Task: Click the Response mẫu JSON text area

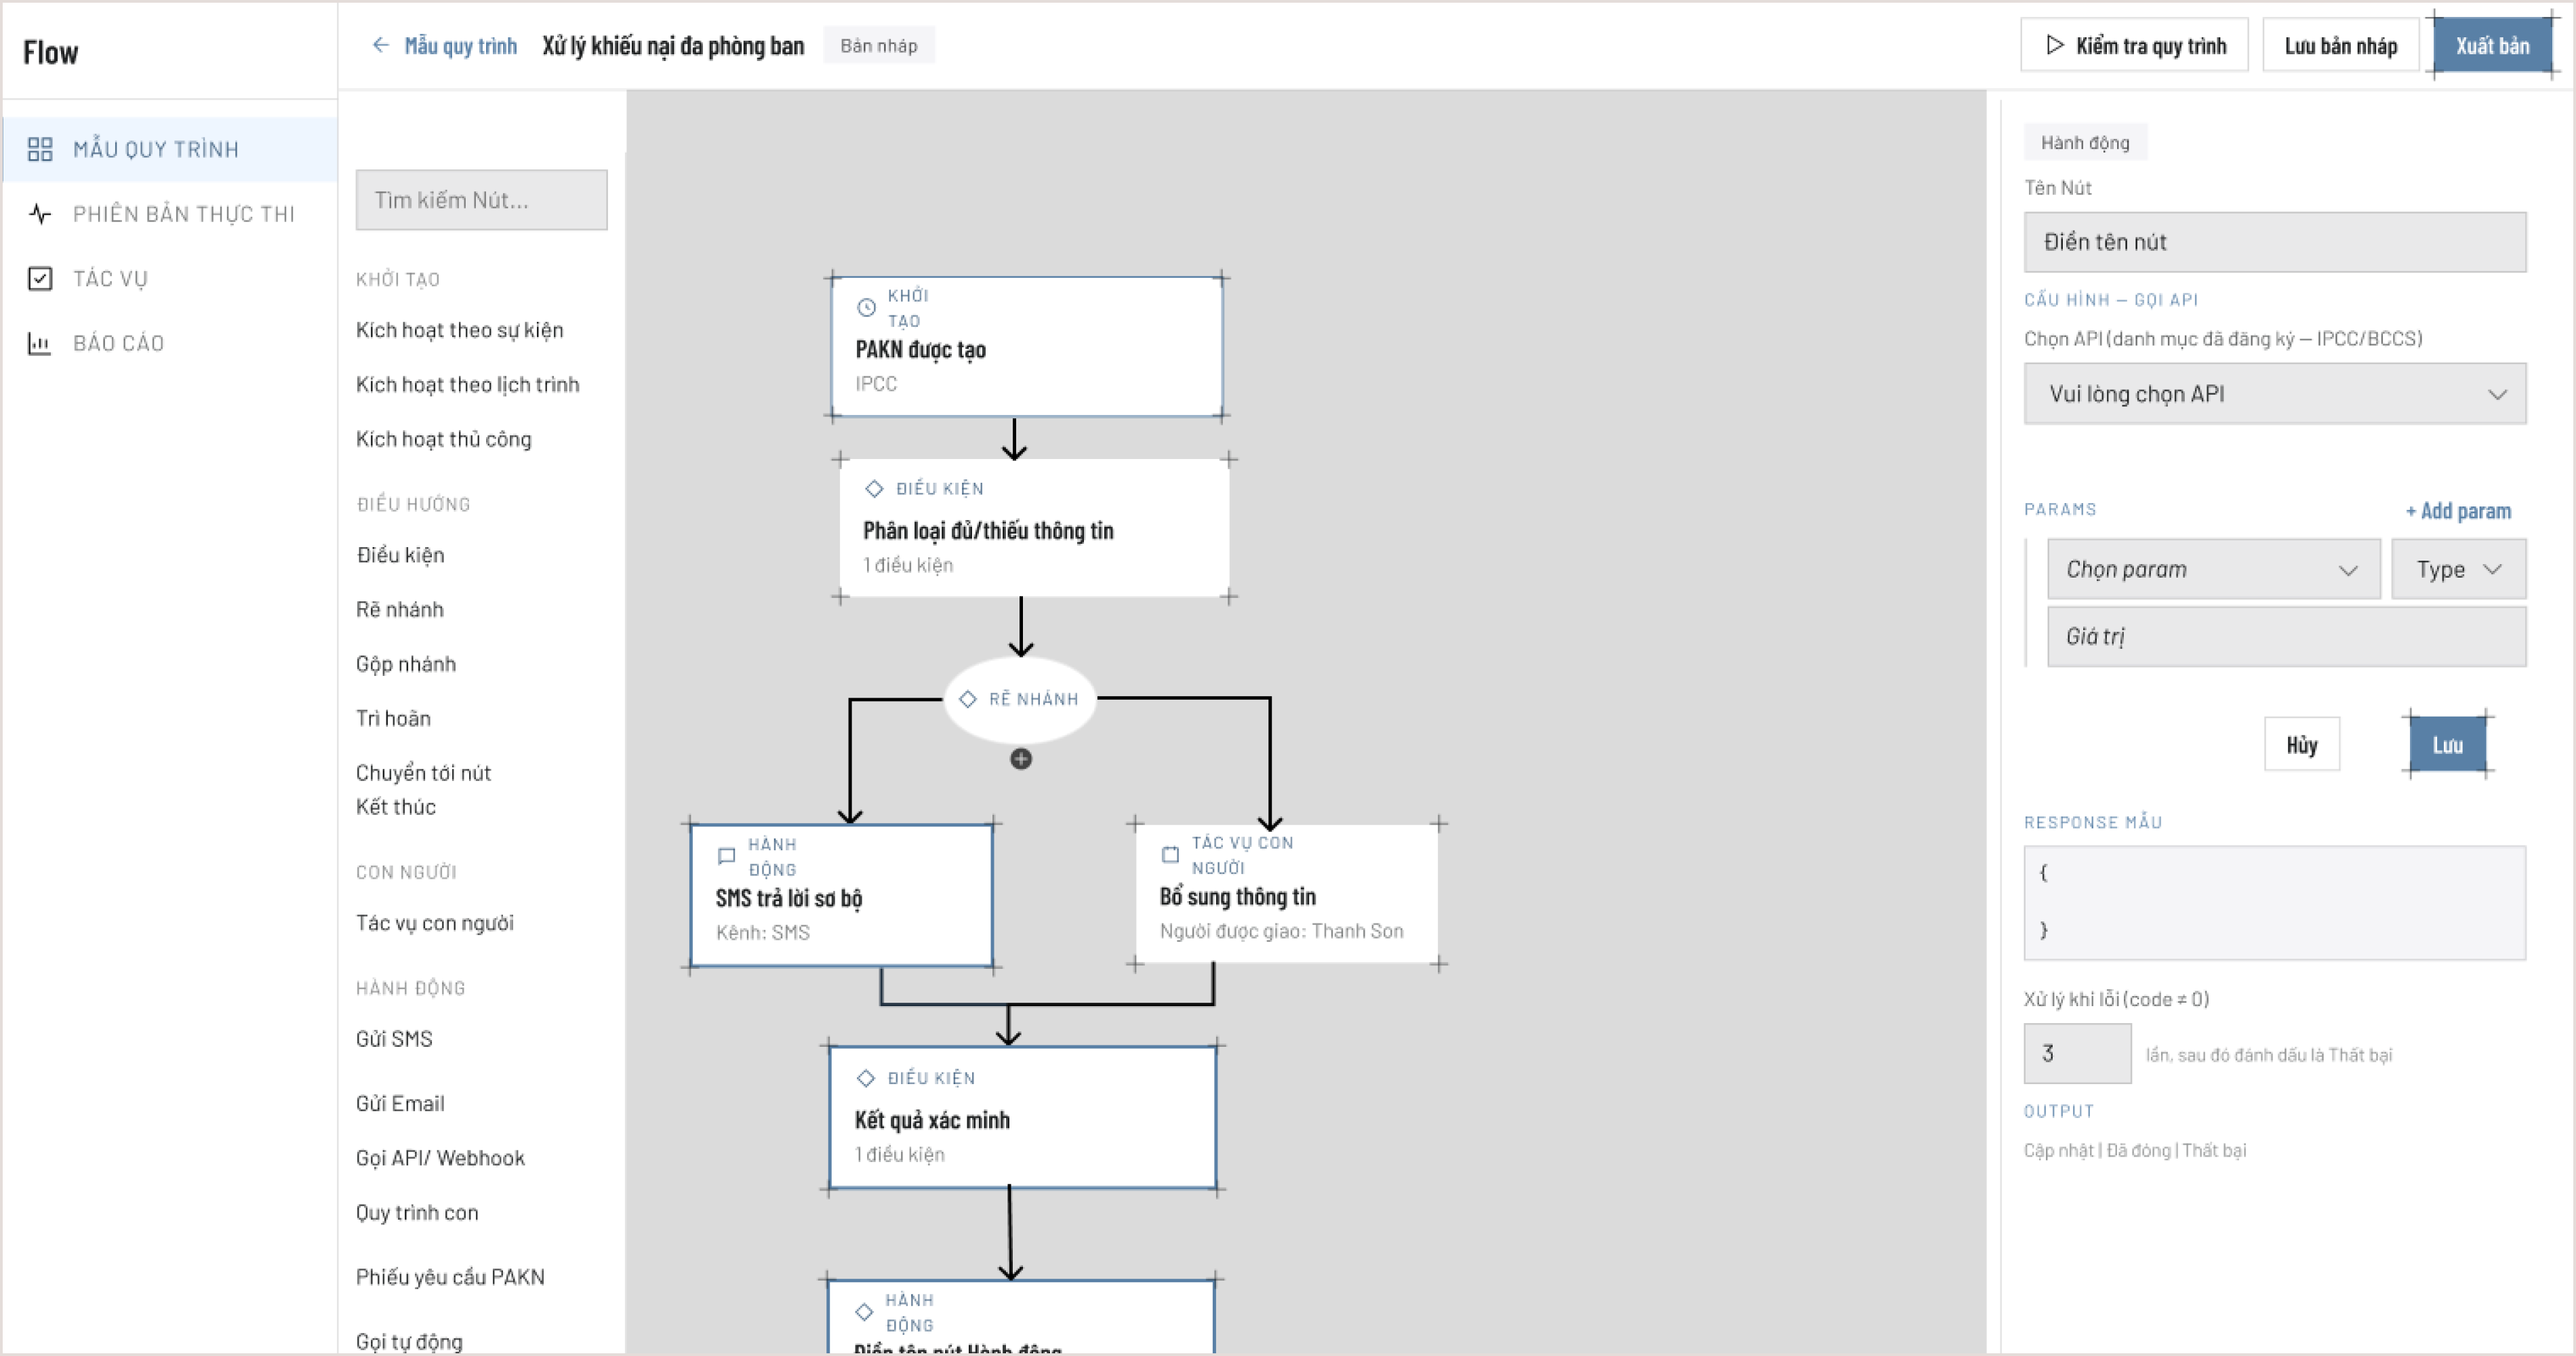Action: tap(2275, 903)
